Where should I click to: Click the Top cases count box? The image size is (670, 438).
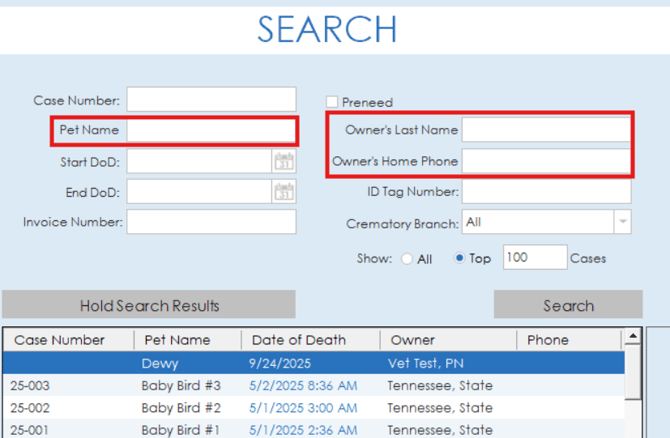534,258
